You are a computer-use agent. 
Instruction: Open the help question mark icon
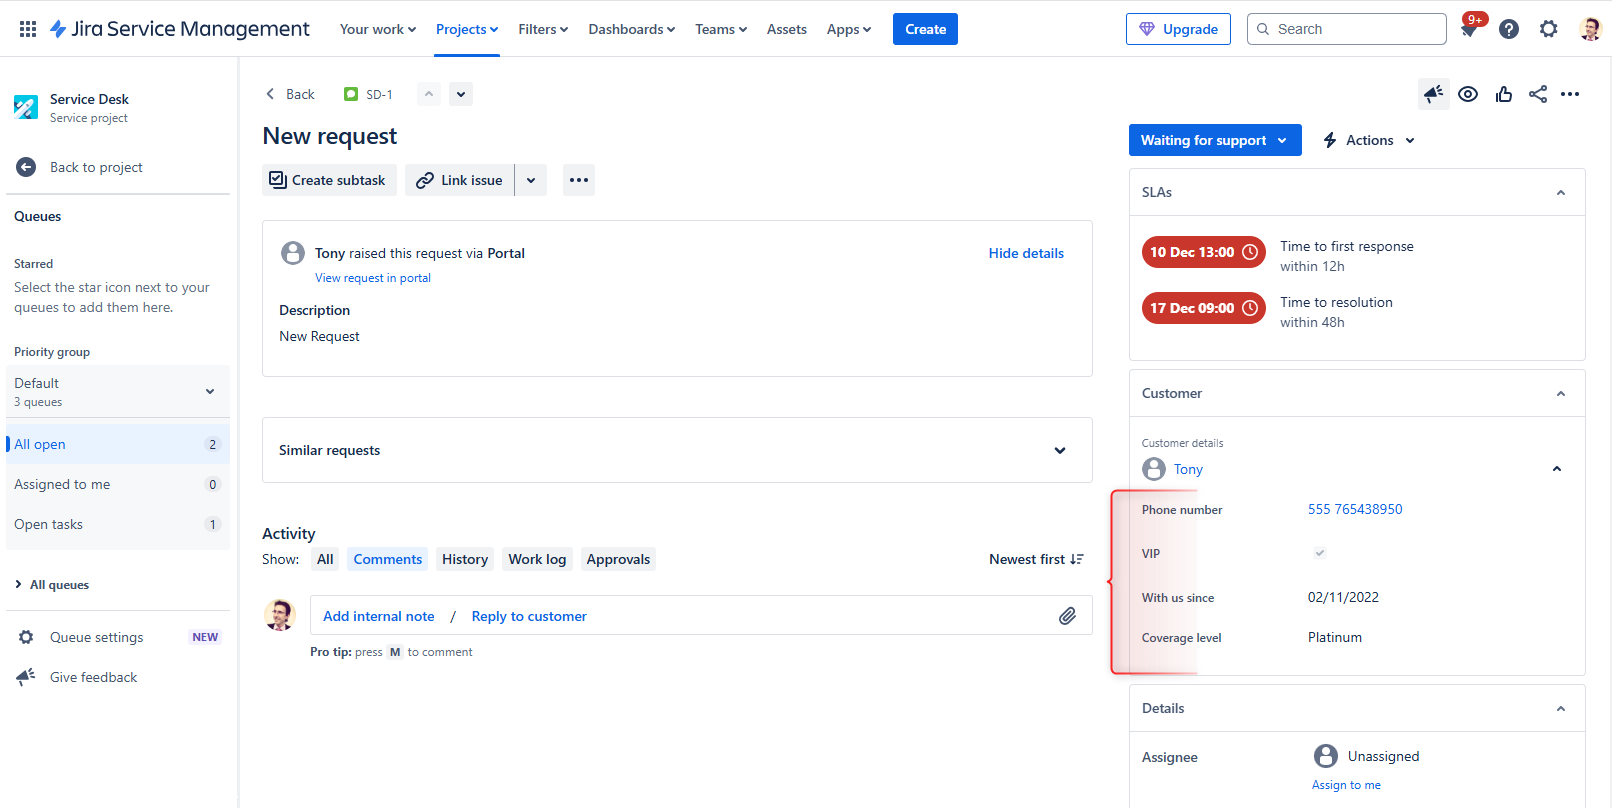coord(1509,29)
